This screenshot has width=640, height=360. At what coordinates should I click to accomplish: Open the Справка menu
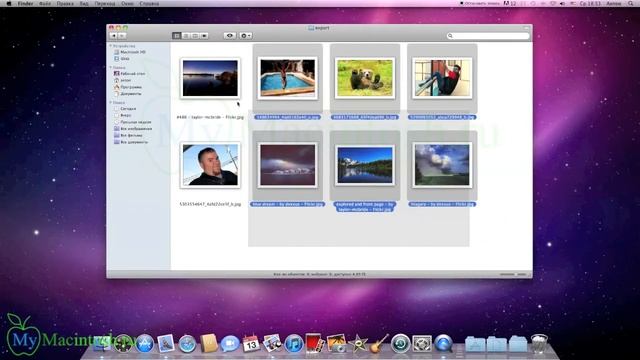[149, 3]
